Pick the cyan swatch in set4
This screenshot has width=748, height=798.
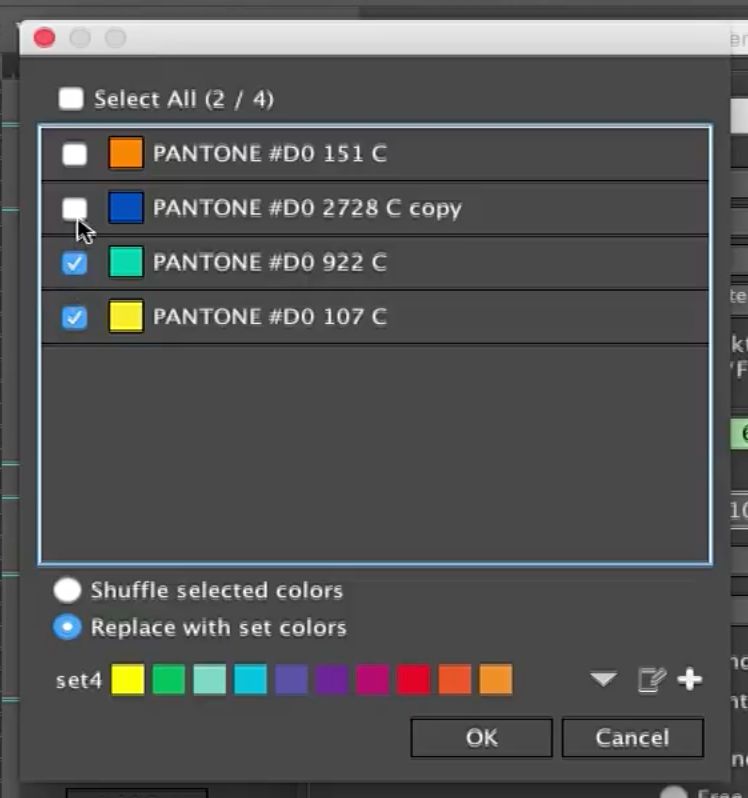coord(250,680)
